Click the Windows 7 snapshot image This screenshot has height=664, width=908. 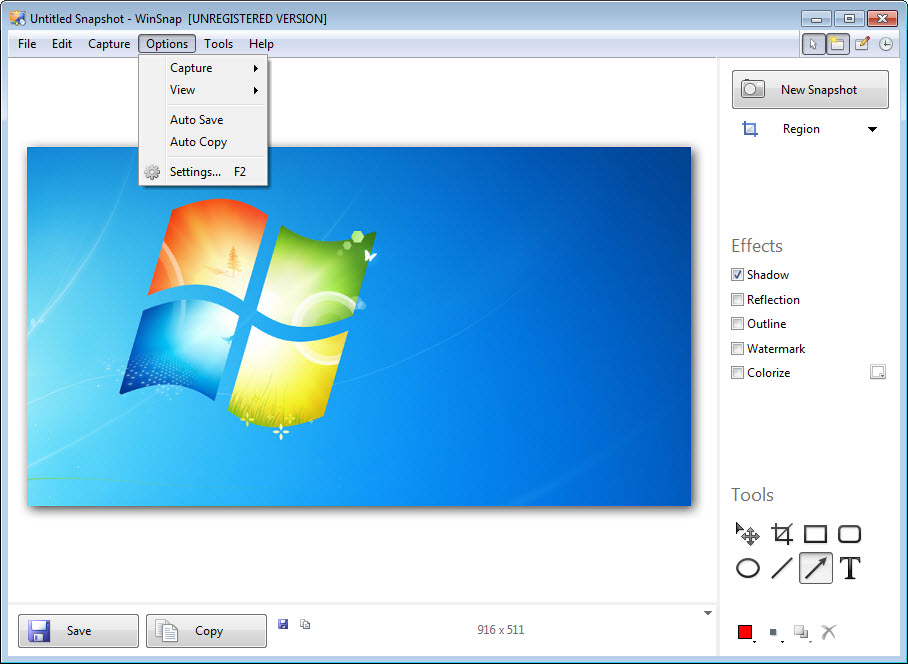(359, 327)
